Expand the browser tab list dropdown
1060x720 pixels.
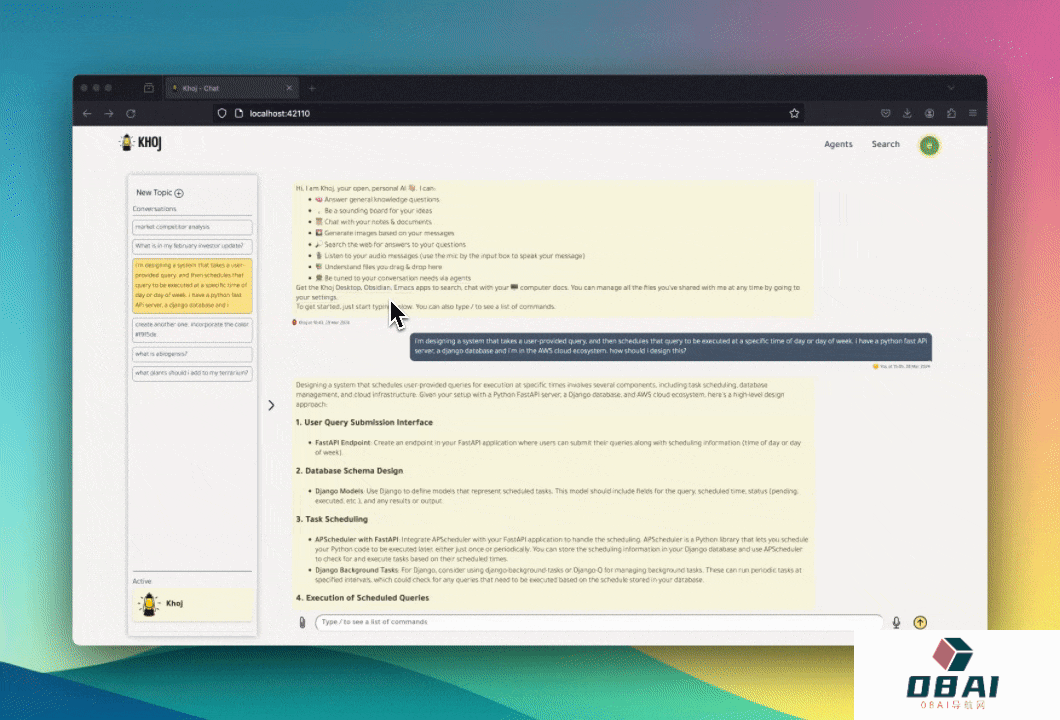coord(950,88)
